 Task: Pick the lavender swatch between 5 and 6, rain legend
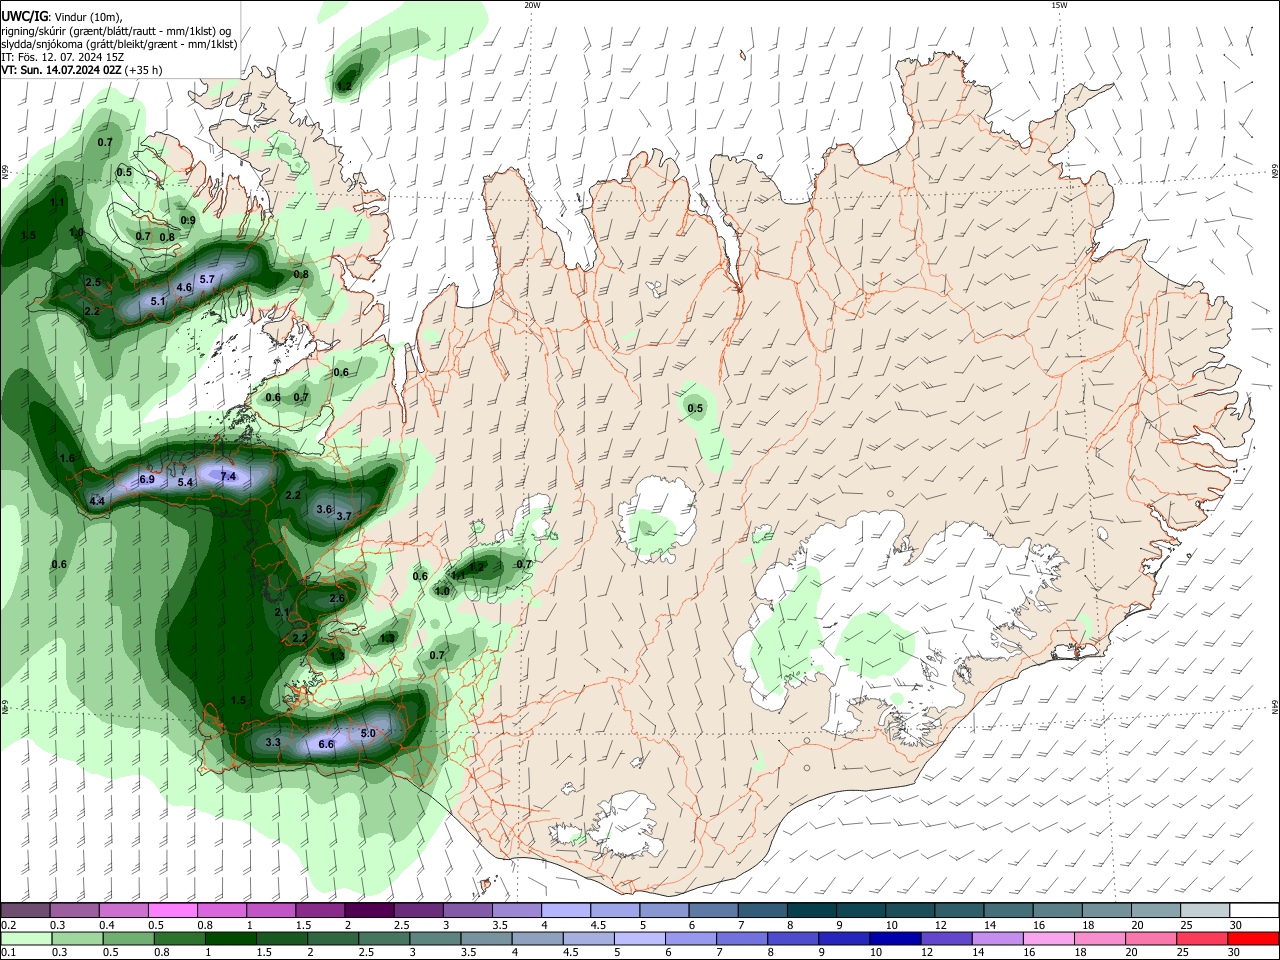pyautogui.click(x=638, y=938)
